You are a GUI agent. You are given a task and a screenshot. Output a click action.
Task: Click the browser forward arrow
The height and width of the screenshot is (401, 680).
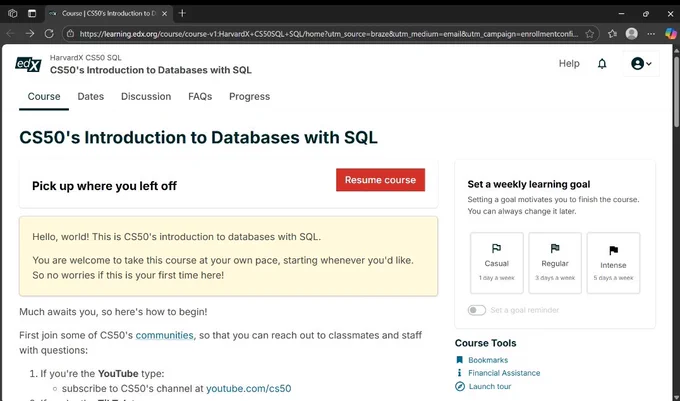(30, 33)
